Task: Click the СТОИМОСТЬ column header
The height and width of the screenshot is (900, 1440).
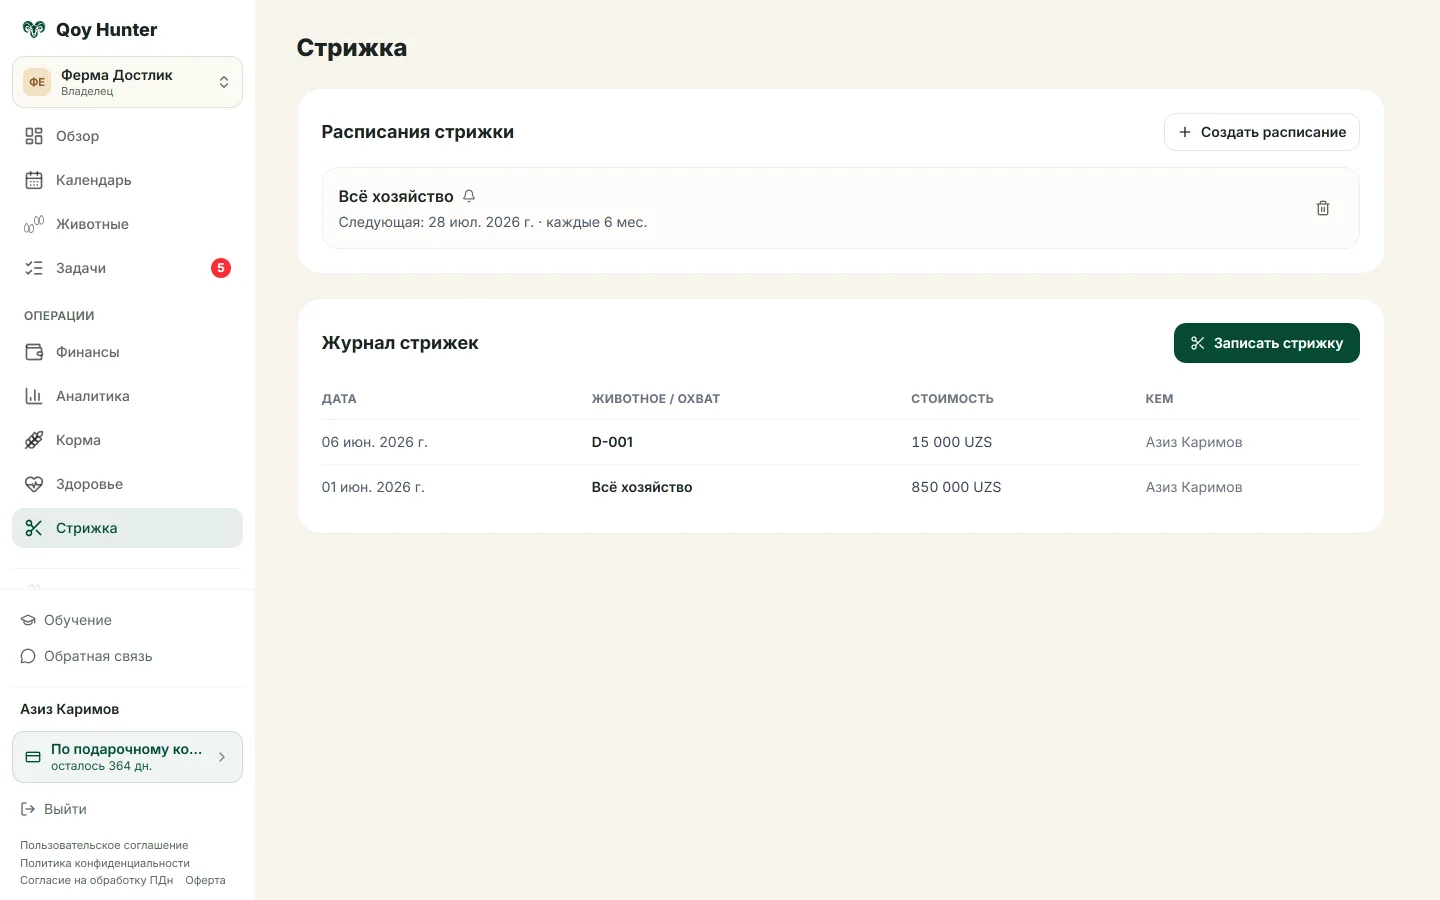Action: point(952,398)
